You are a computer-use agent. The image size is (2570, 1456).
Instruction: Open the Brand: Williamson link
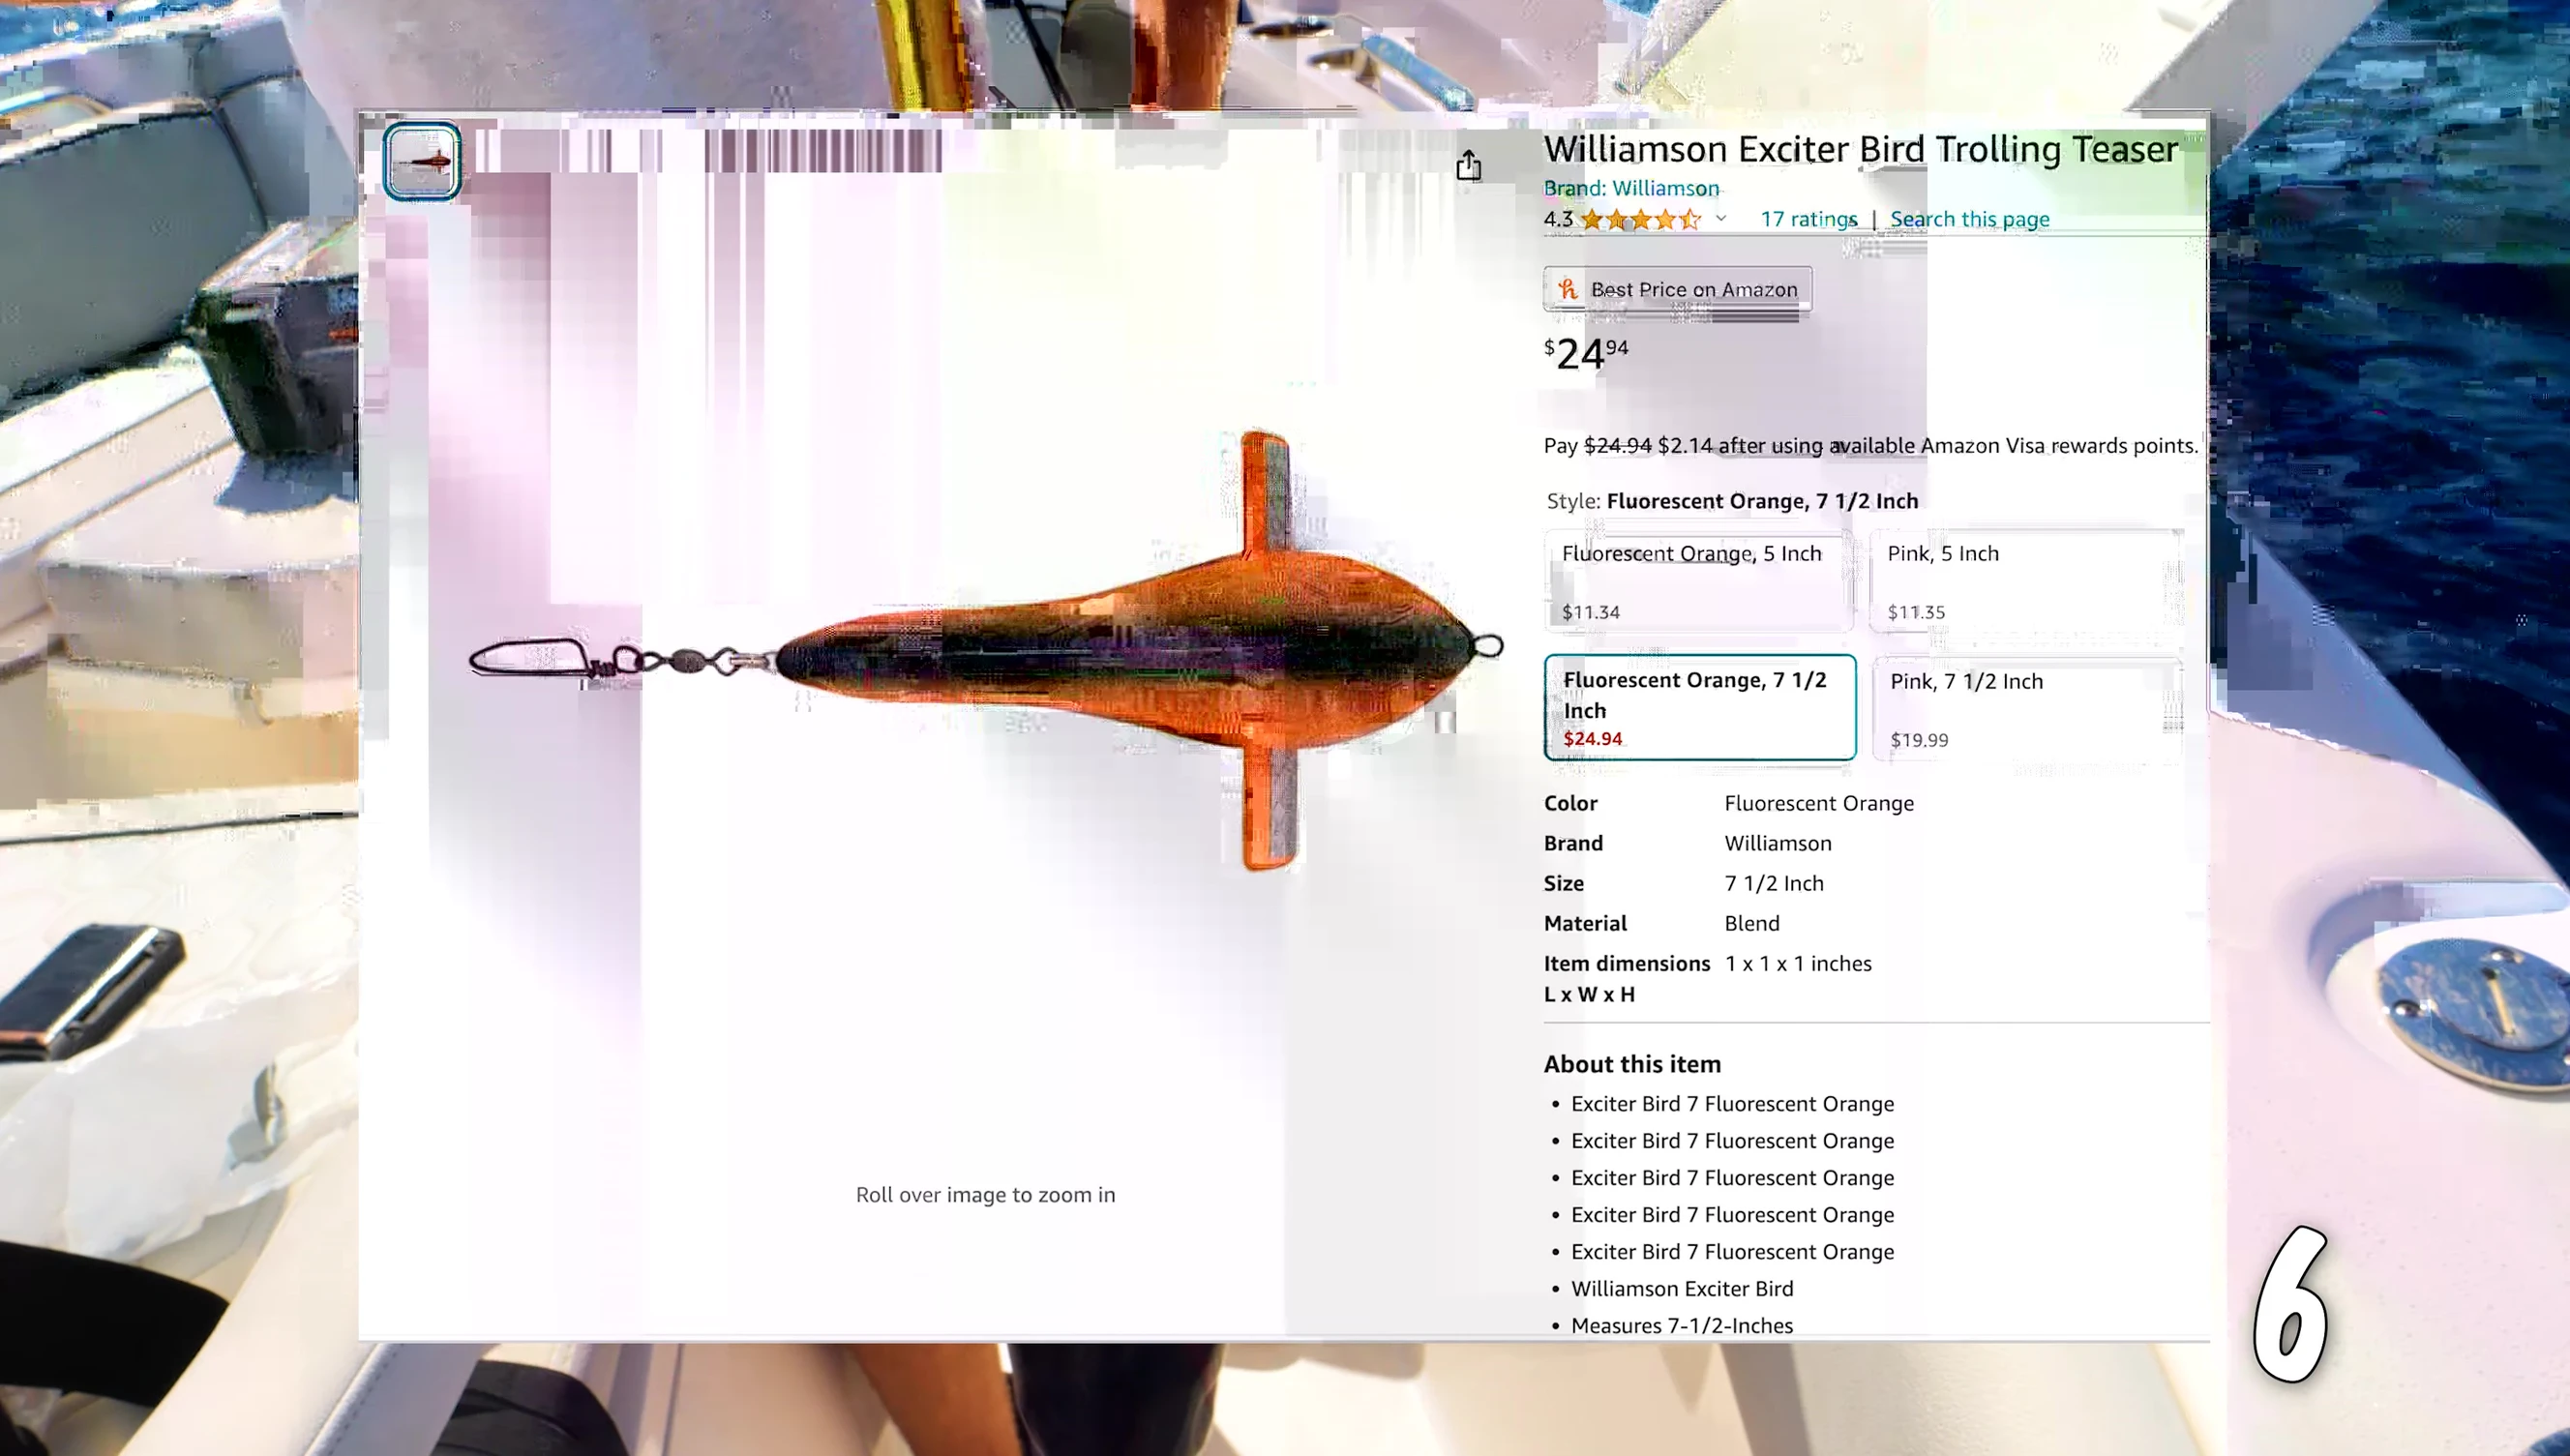(1631, 188)
